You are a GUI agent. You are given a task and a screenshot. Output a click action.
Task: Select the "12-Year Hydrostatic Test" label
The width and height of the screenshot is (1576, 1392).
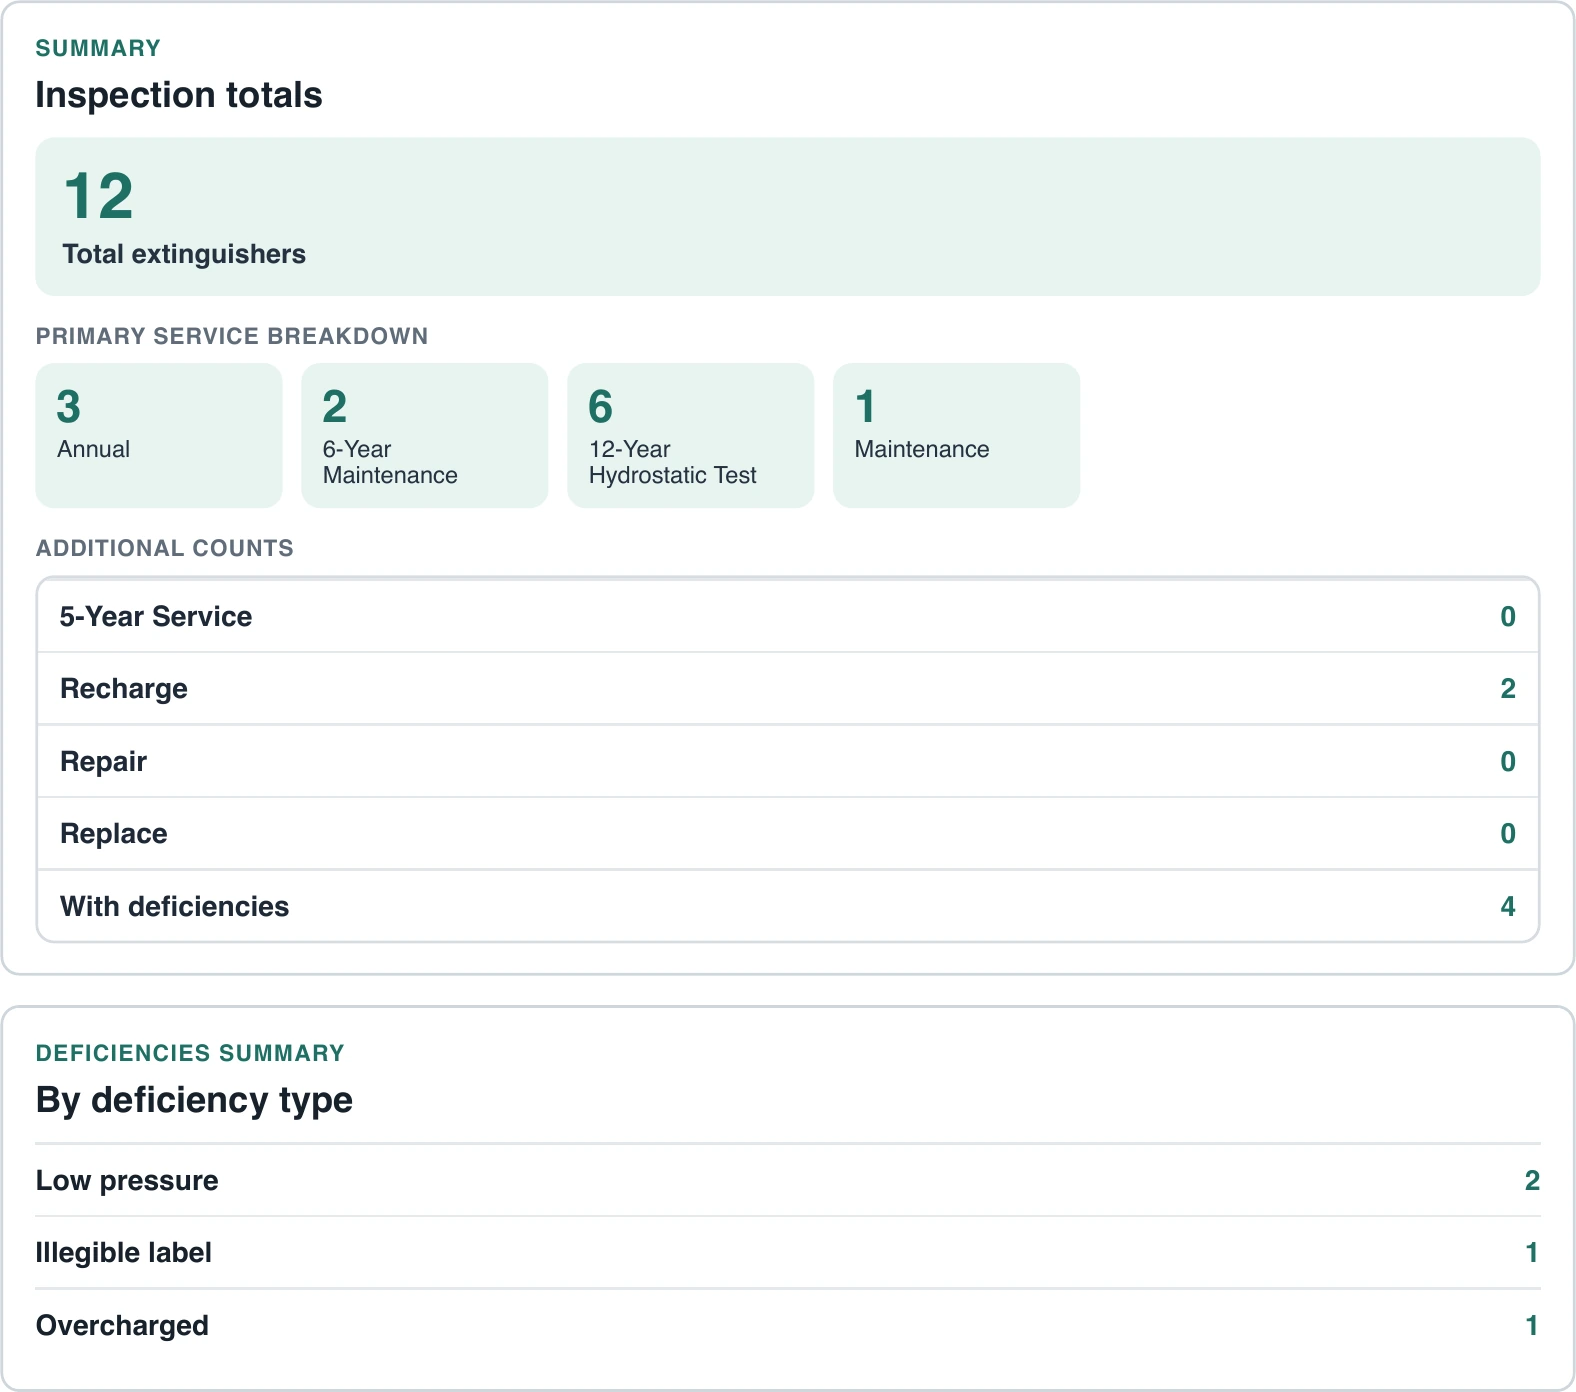tap(673, 462)
